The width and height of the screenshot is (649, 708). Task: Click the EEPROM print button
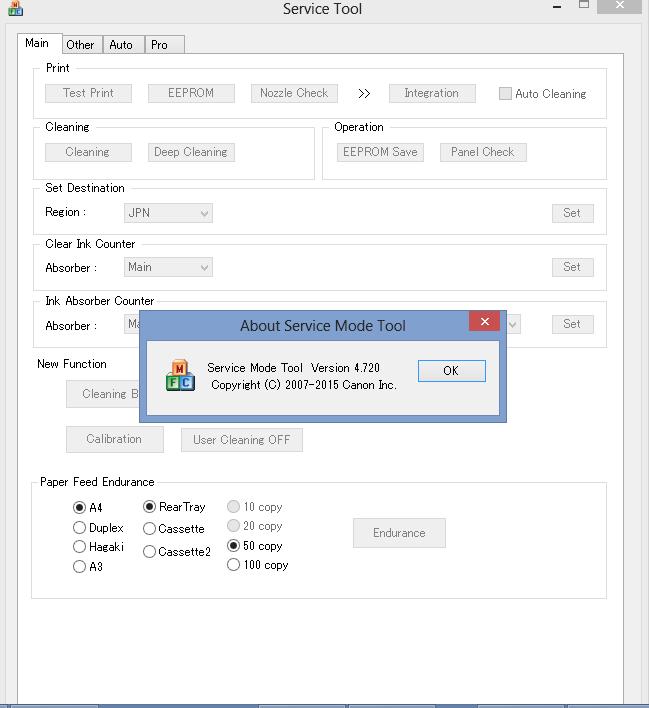coord(191,93)
